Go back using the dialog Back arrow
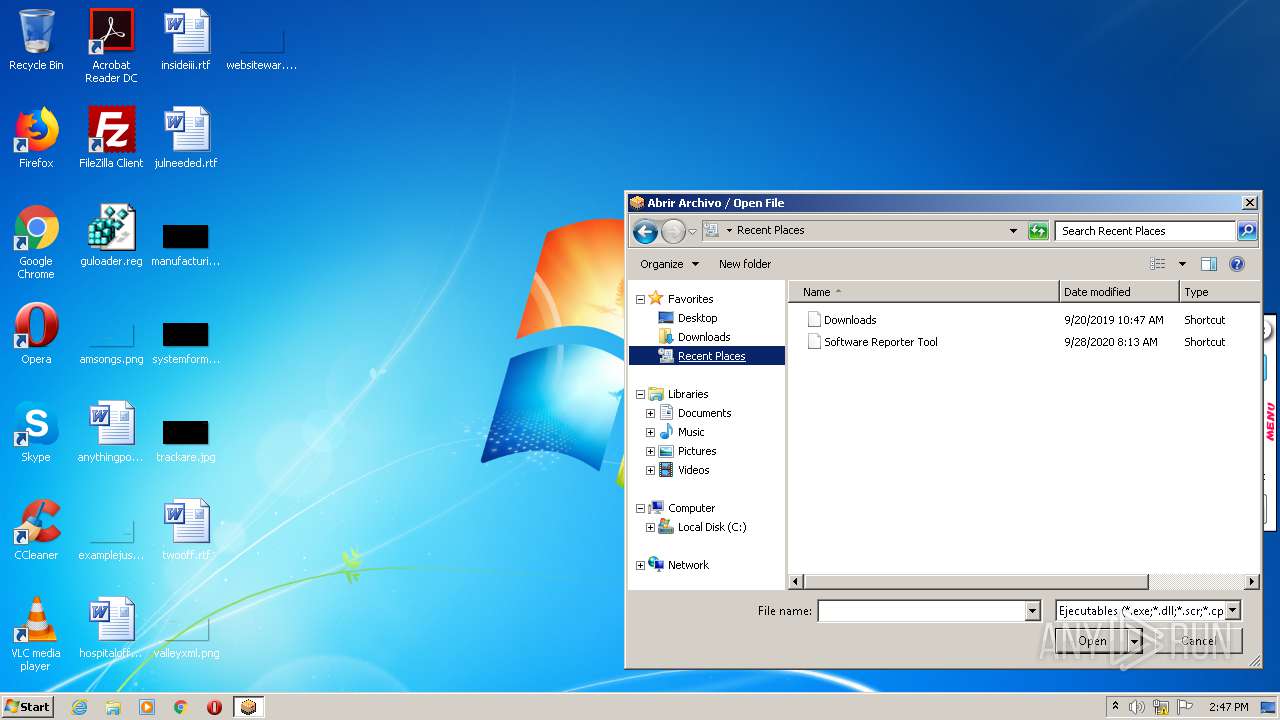 (645, 231)
